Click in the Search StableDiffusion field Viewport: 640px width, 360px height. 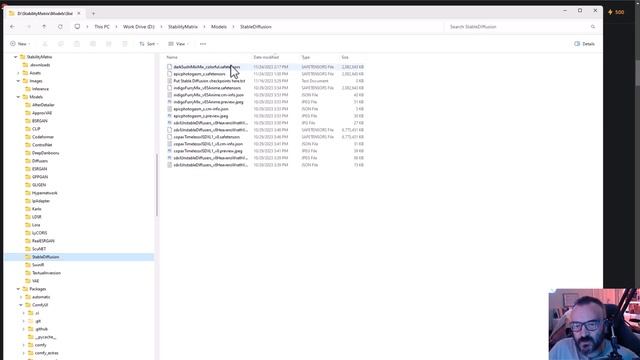coord(518,27)
